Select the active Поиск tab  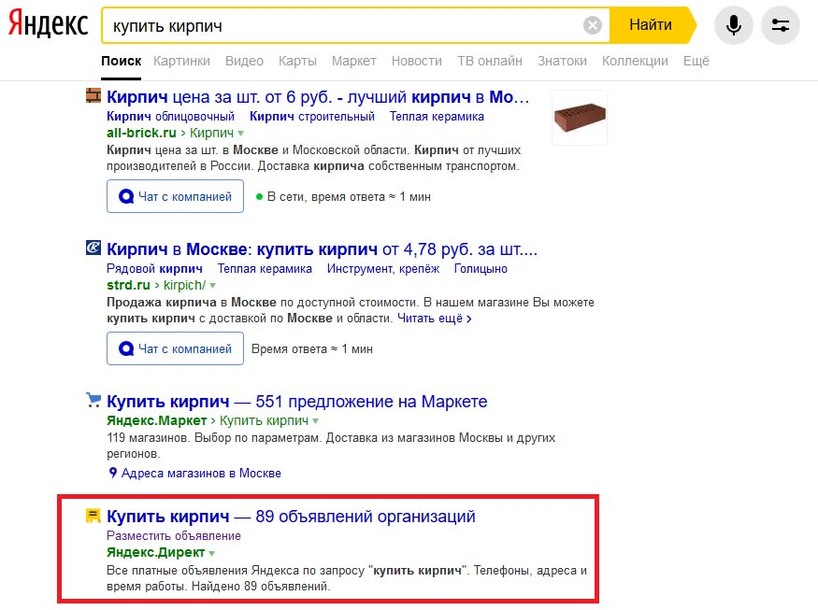coord(121,61)
